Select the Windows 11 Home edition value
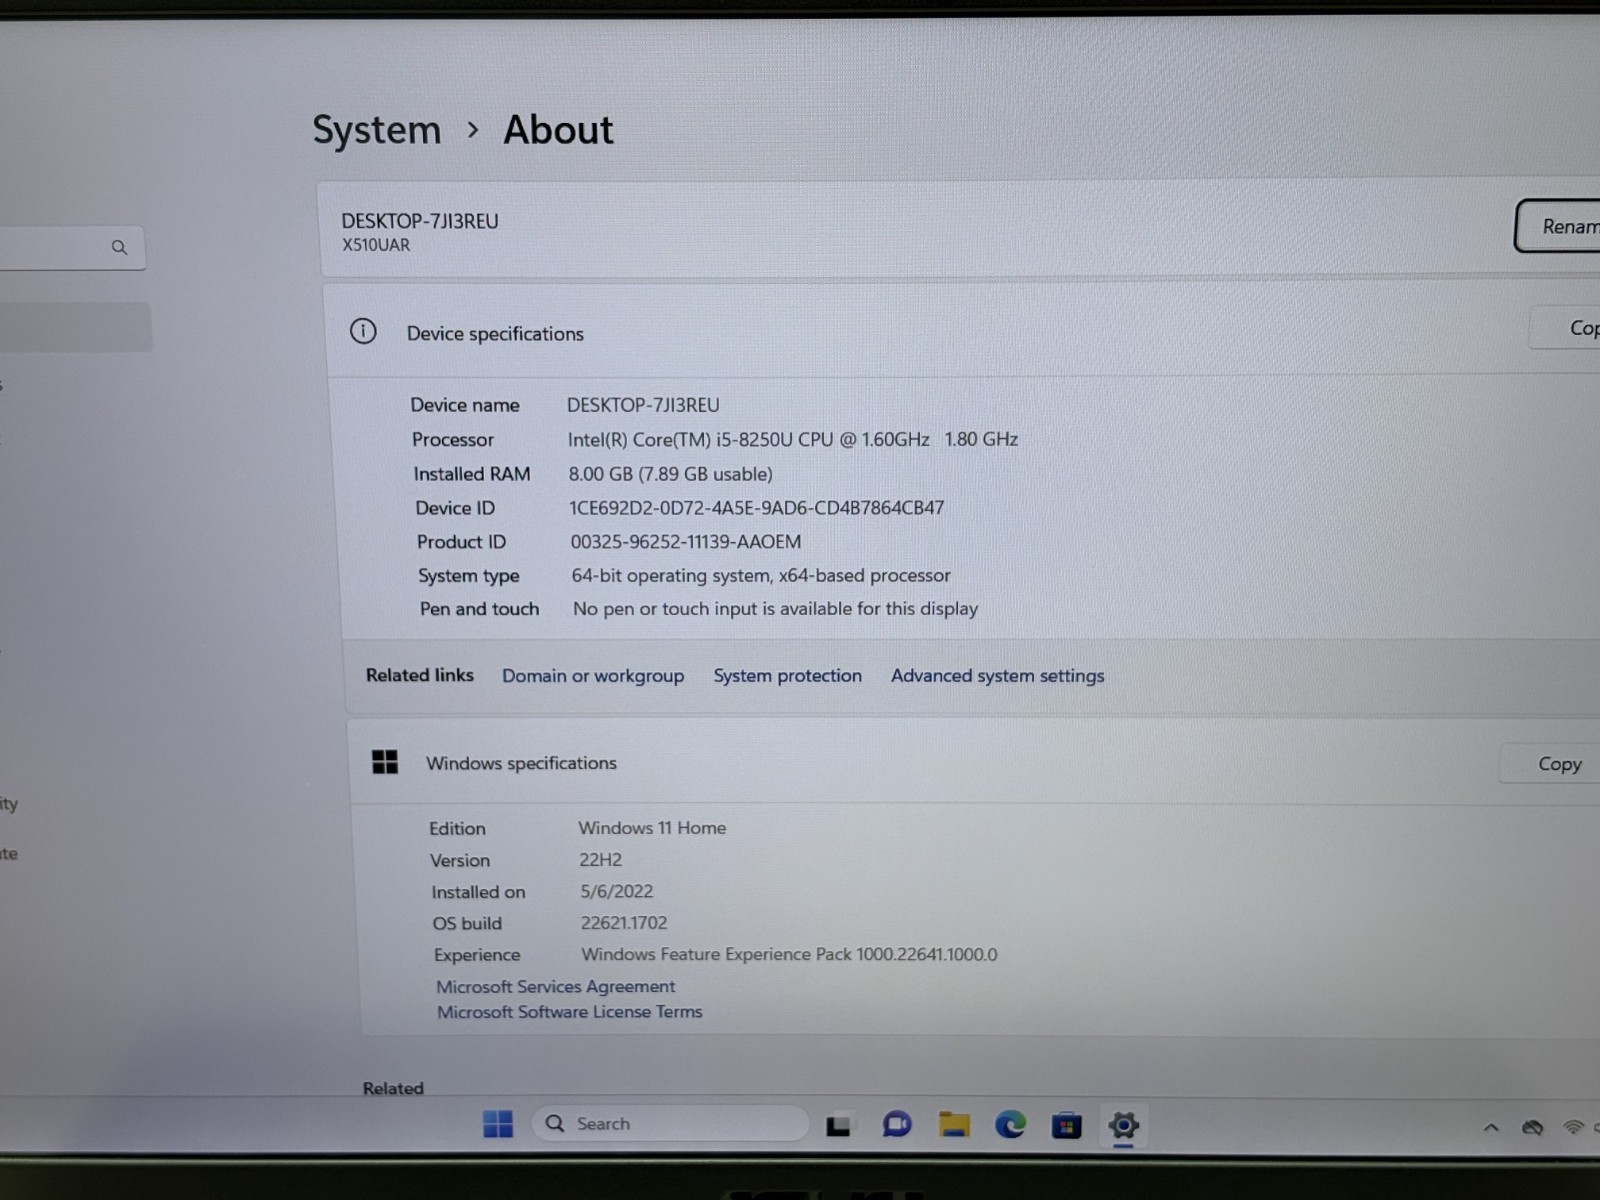 652,828
